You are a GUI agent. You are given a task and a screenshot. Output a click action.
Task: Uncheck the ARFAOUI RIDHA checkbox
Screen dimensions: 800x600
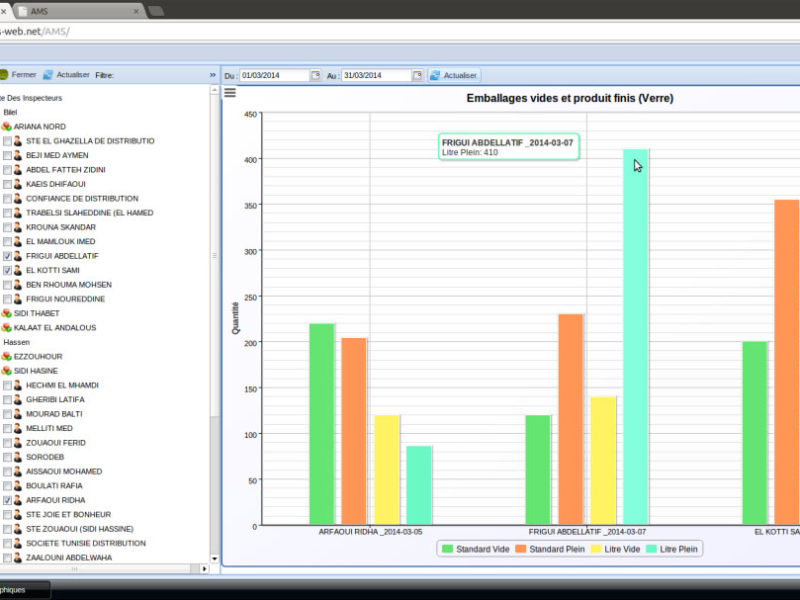point(7,500)
